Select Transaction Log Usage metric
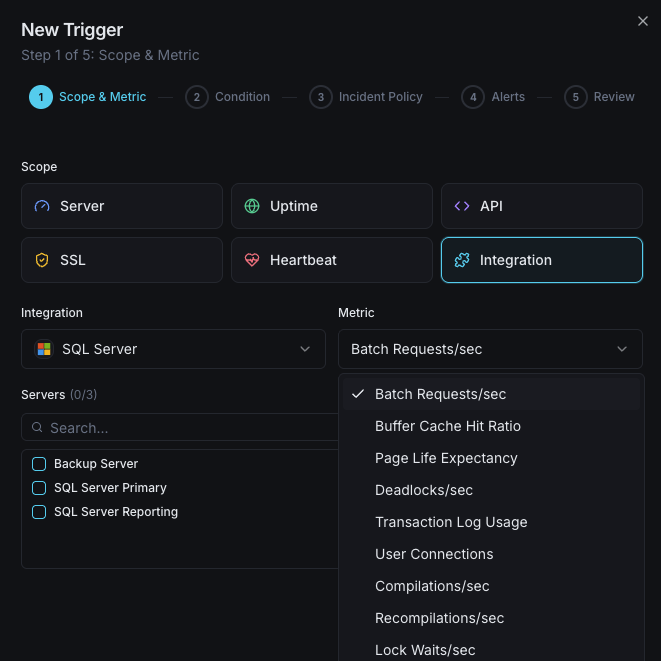 tap(491, 522)
